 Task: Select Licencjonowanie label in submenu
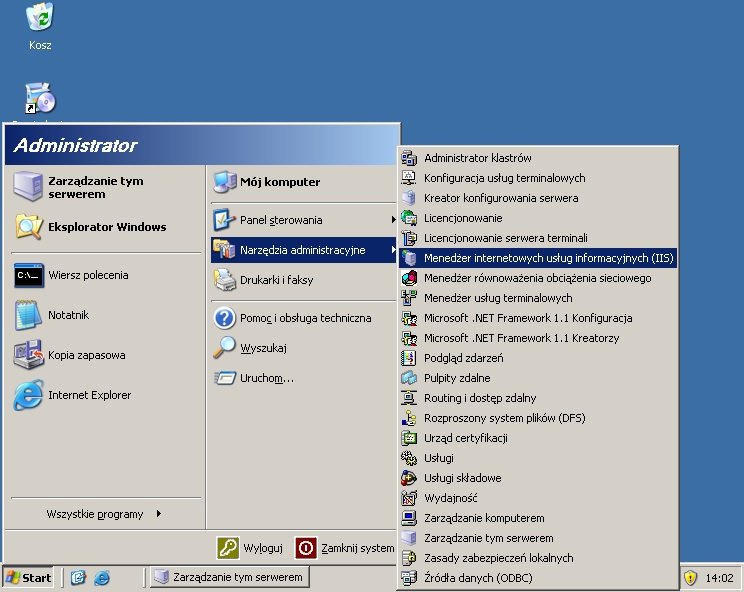tap(463, 218)
